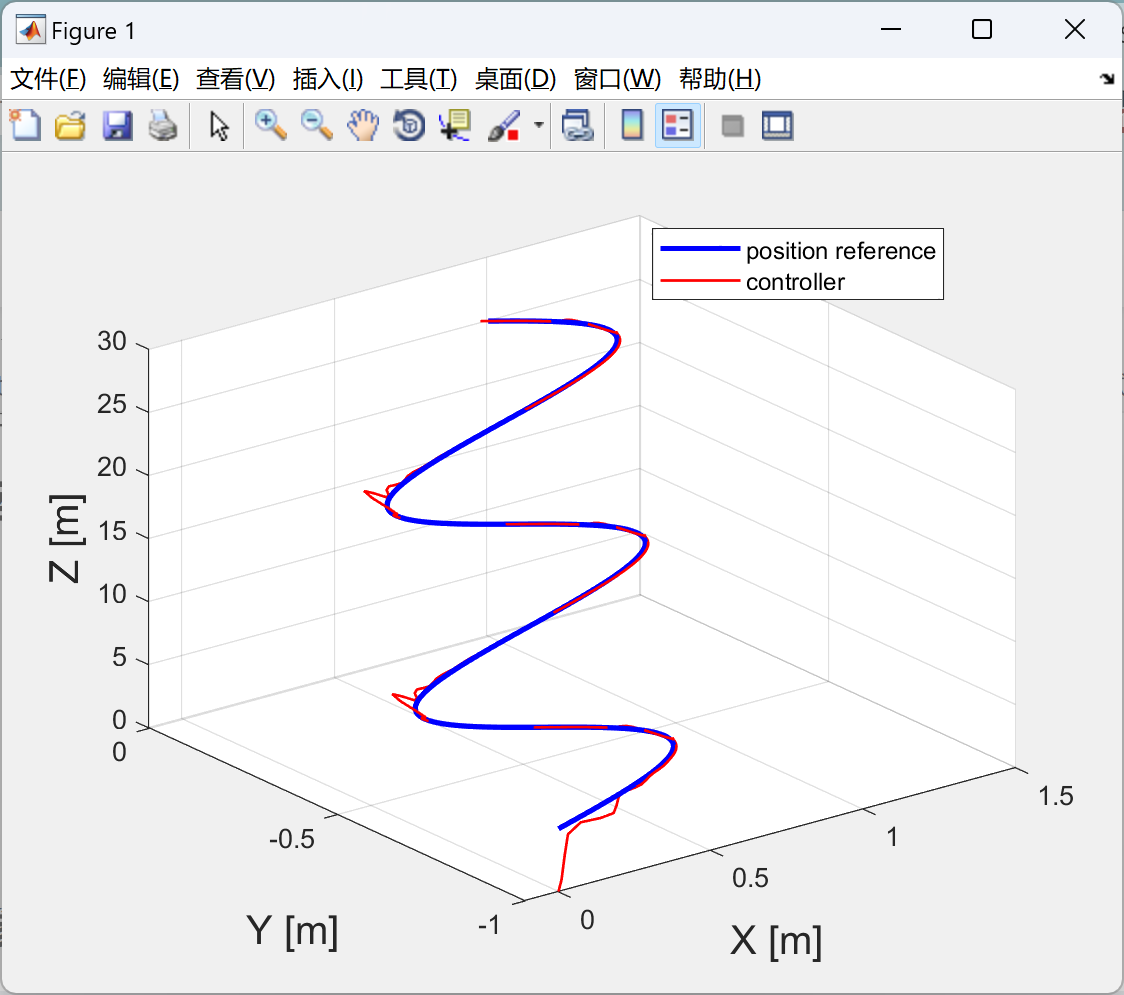Select the X [m] axis label
The width and height of the screenshot is (1124, 995).
[776, 940]
